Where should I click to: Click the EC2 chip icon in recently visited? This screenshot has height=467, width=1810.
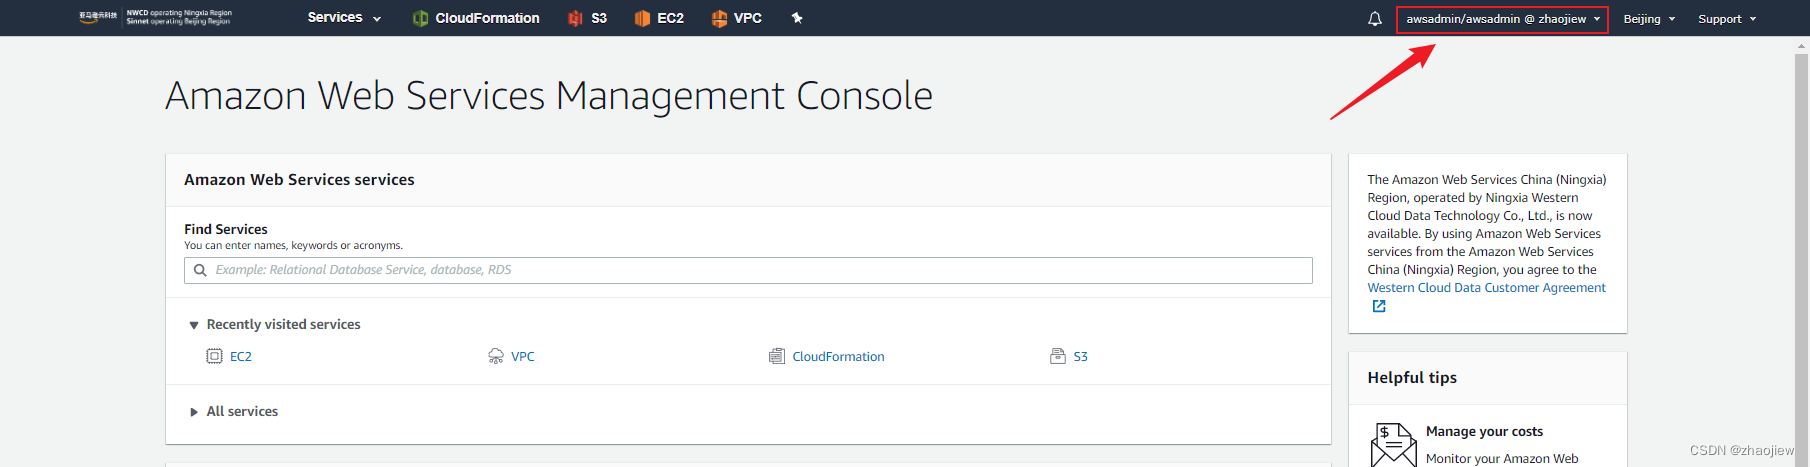pyautogui.click(x=214, y=356)
